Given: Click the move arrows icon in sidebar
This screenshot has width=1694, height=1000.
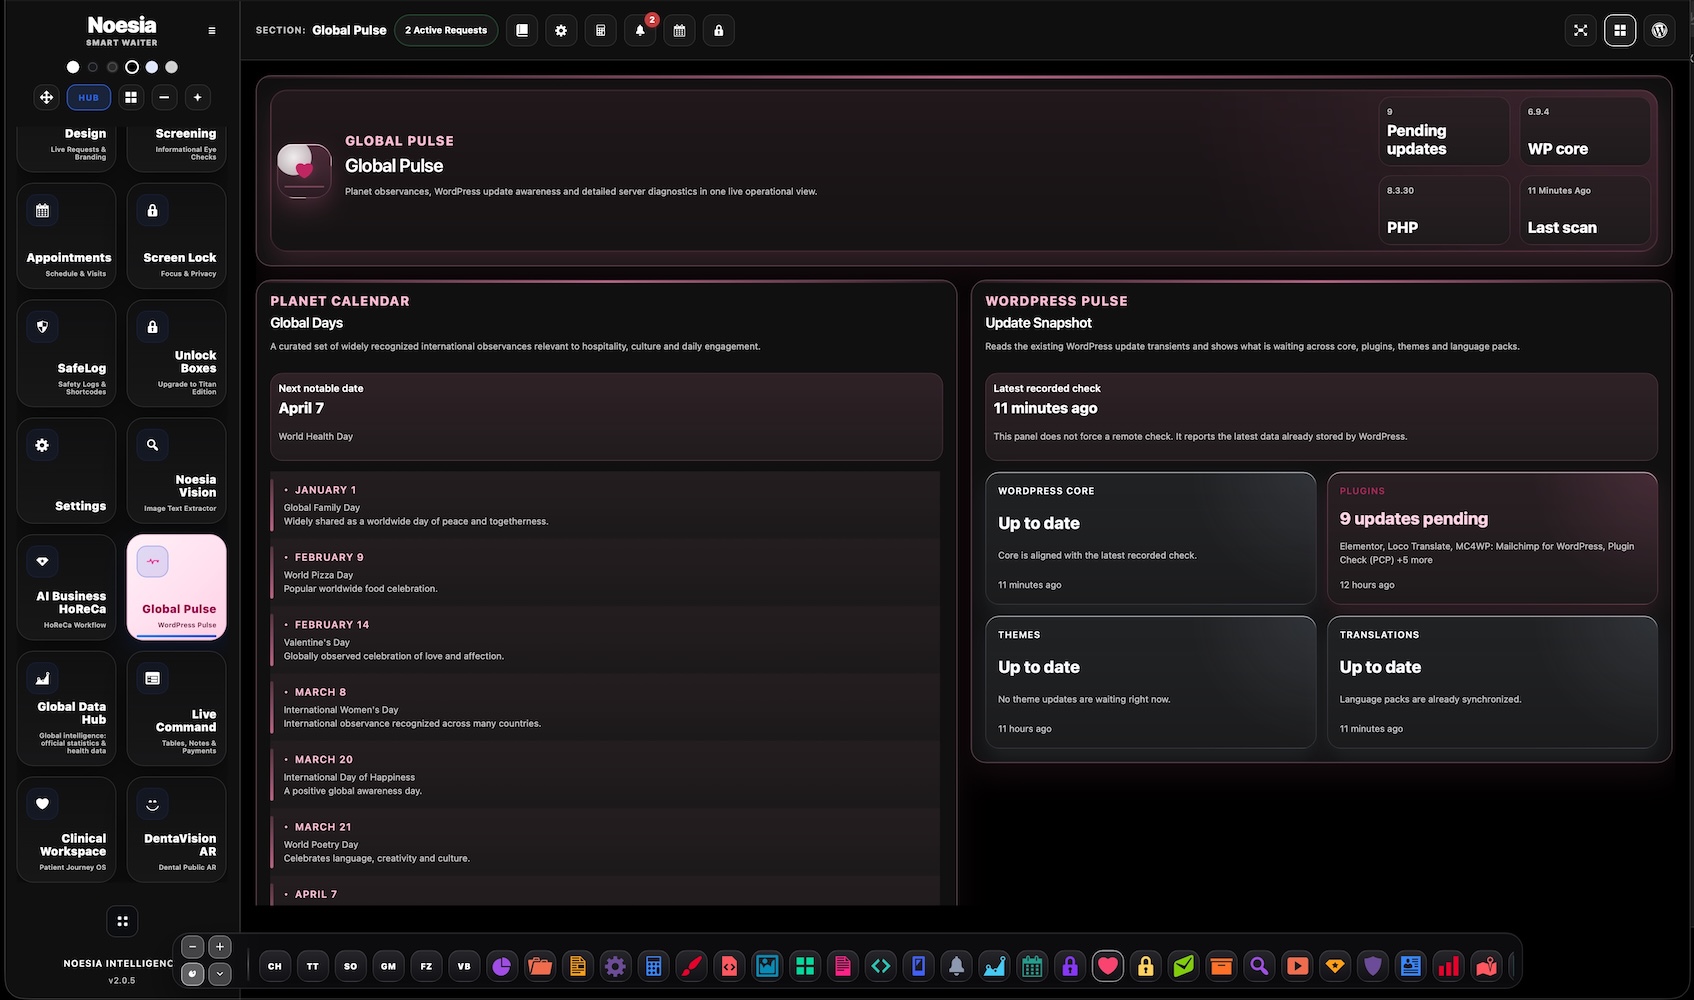Looking at the screenshot, I should (x=46, y=97).
